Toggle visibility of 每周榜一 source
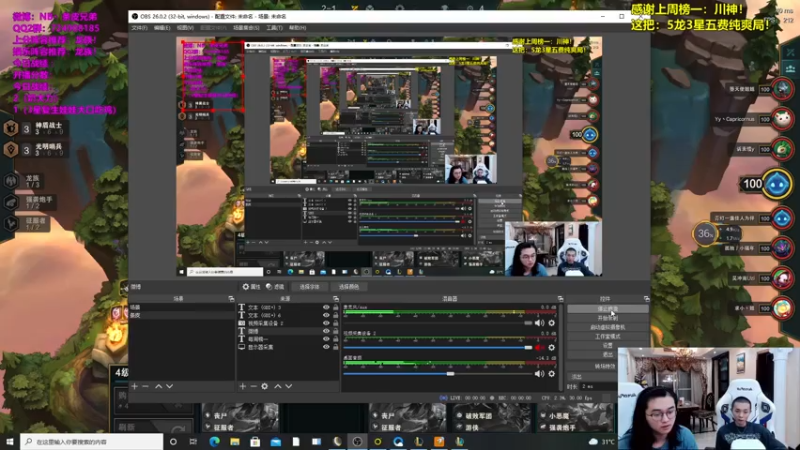The height and width of the screenshot is (450, 800). click(326, 339)
